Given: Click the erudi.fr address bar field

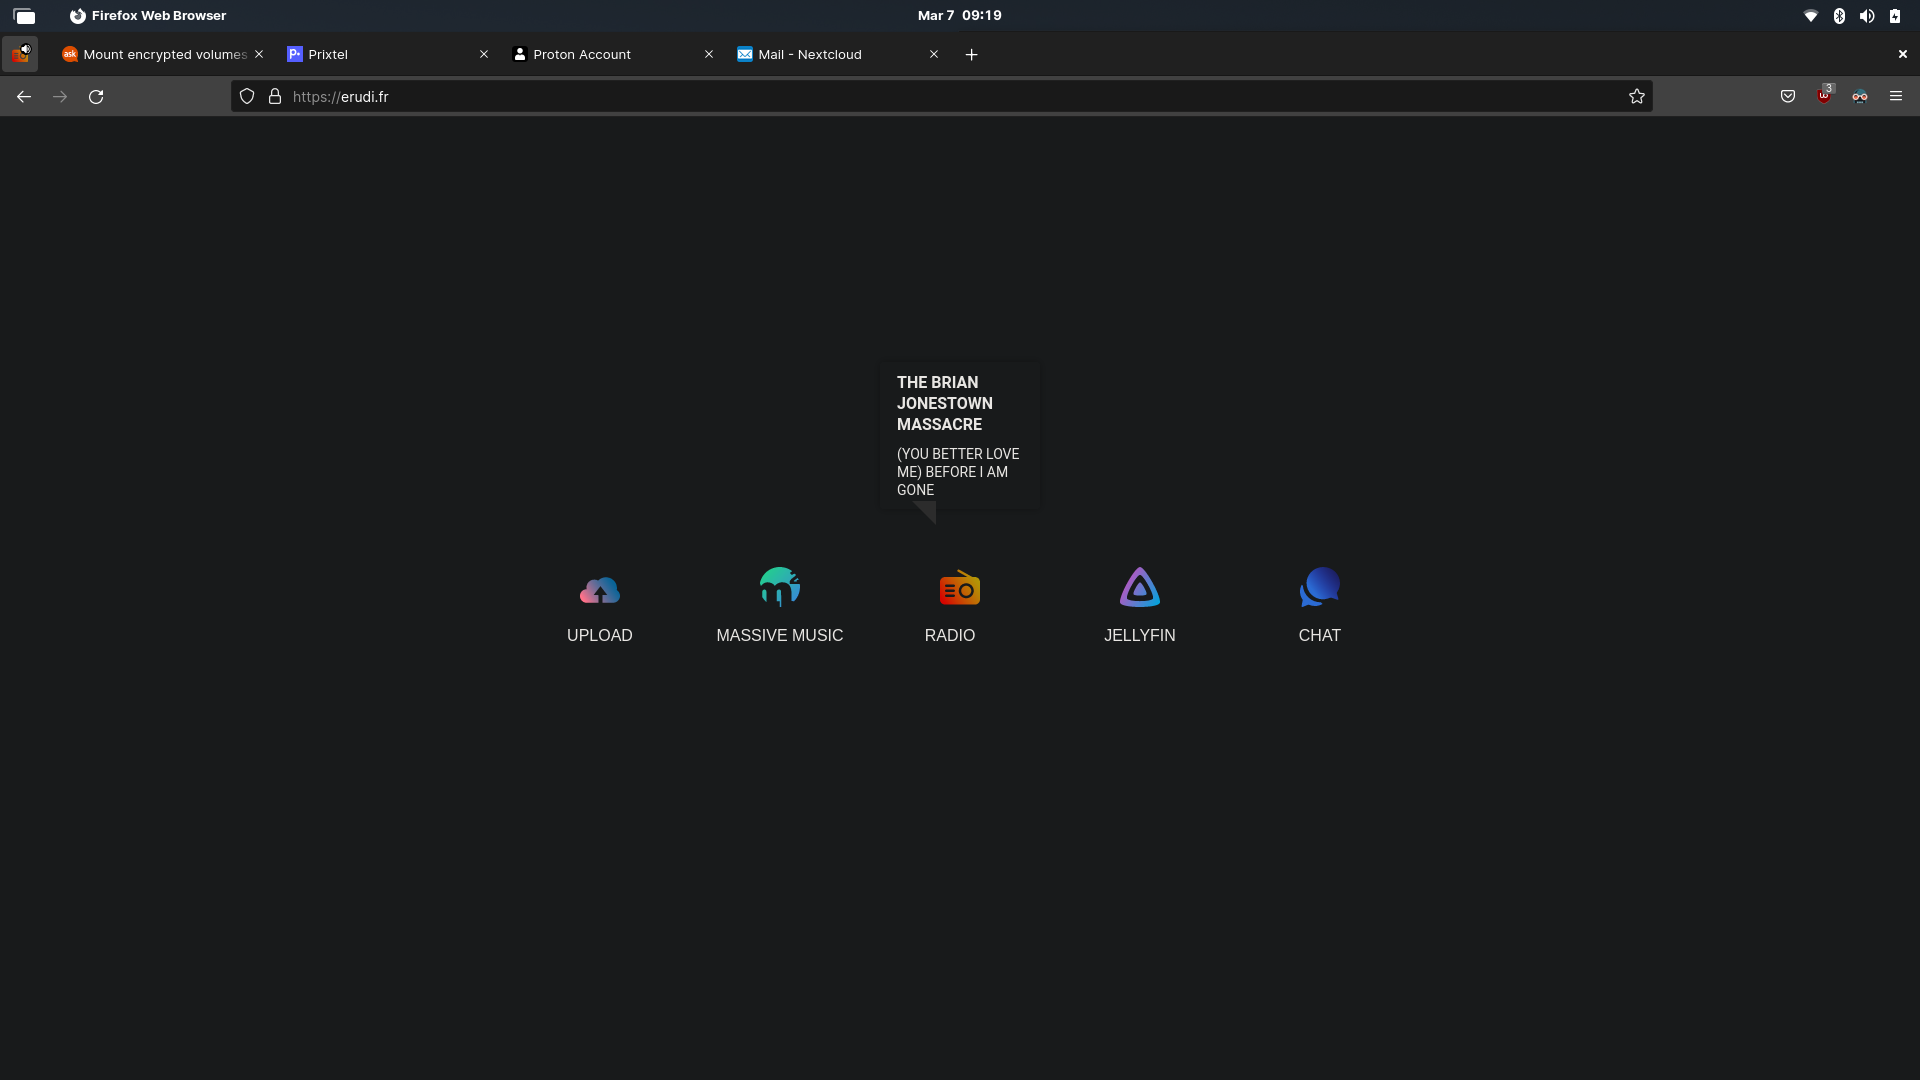Looking at the screenshot, I should [x=900, y=97].
